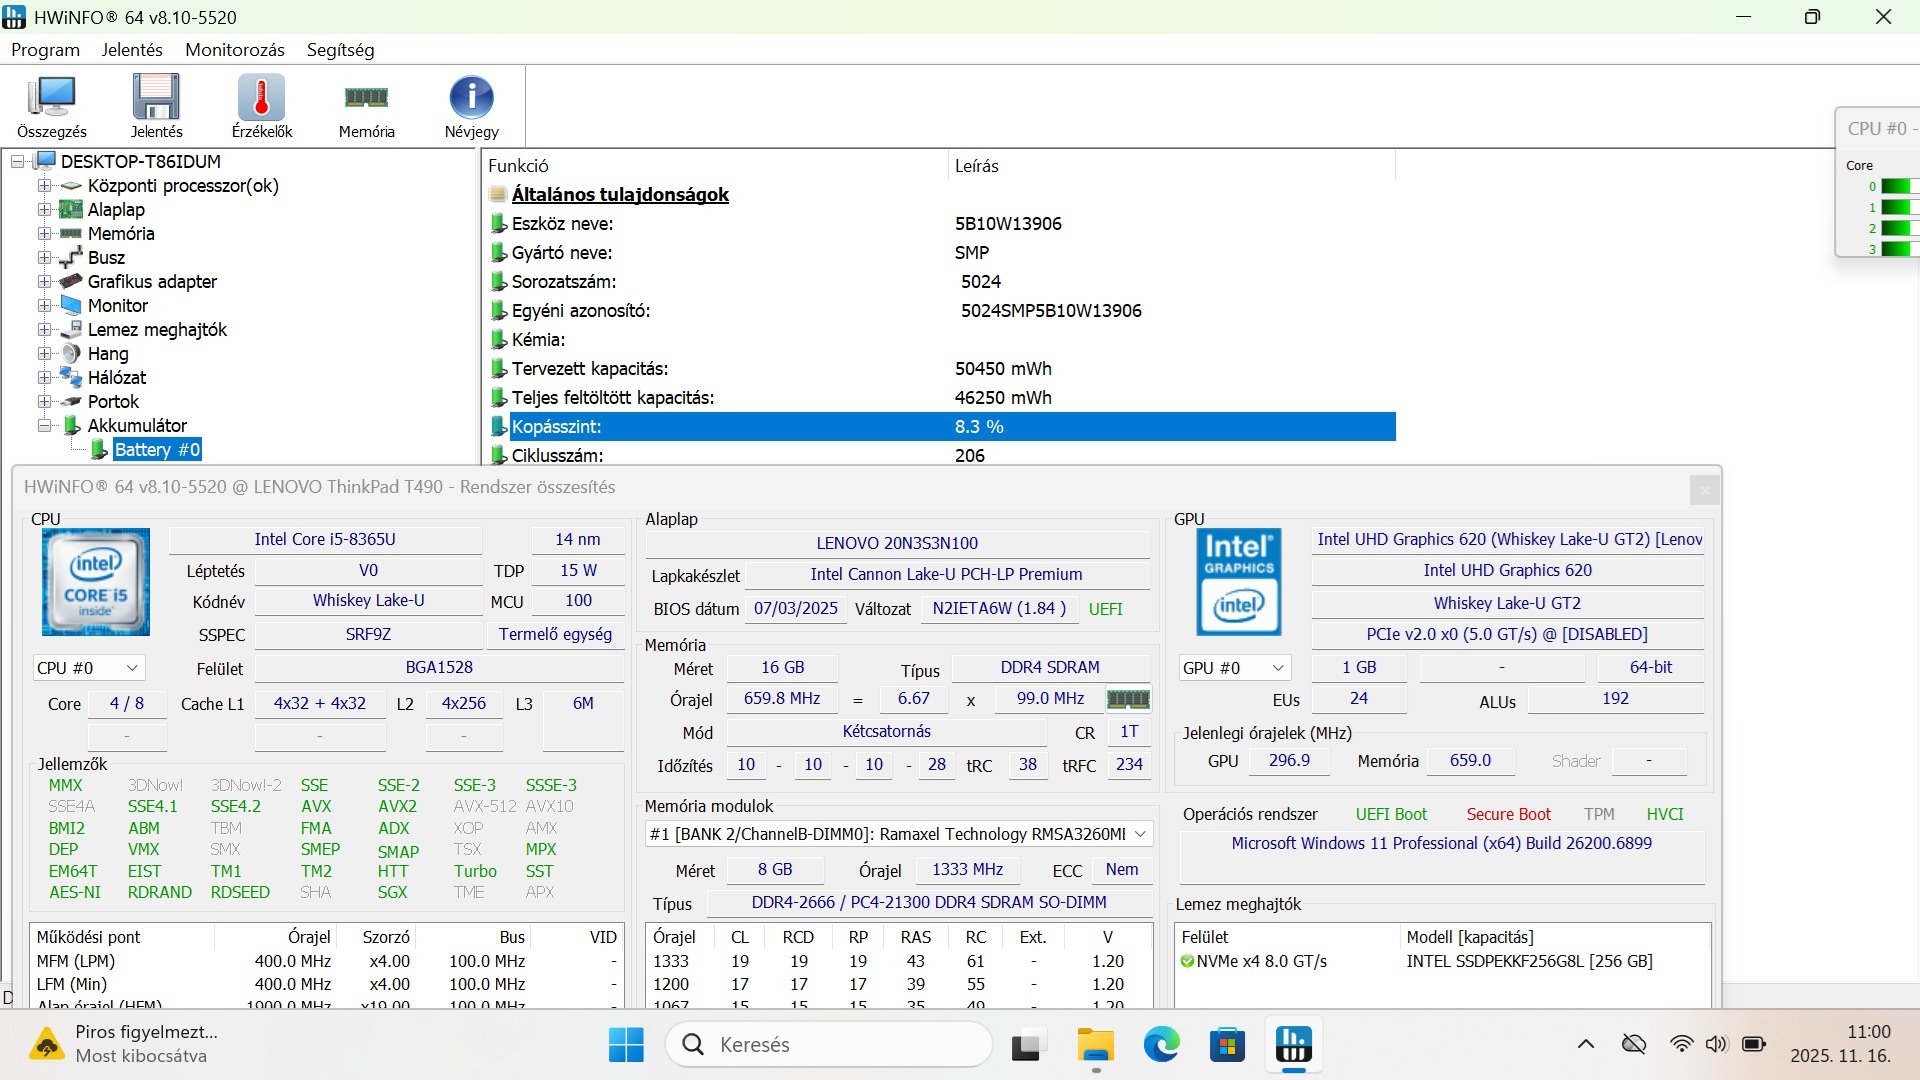Open the GPU #0 selector dropdown
Screen dimensions: 1920x1080
tap(1233, 668)
